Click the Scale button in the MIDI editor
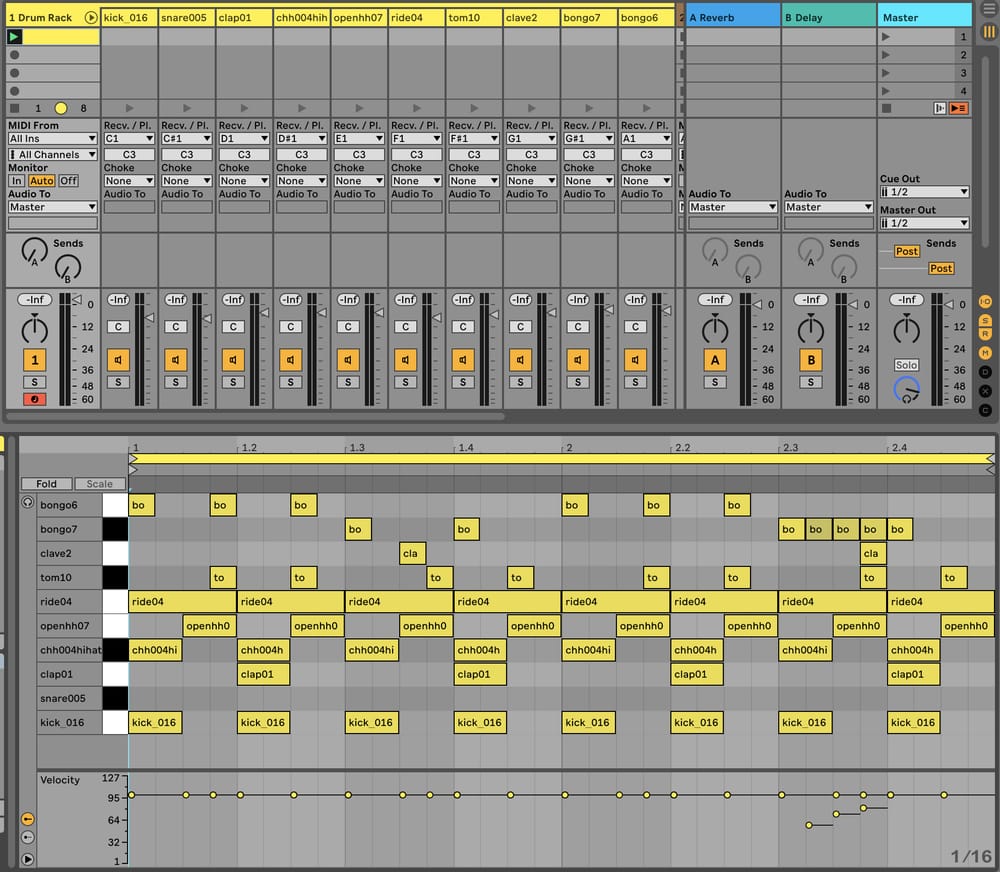Image resolution: width=1000 pixels, height=872 pixels. (x=99, y=483)
